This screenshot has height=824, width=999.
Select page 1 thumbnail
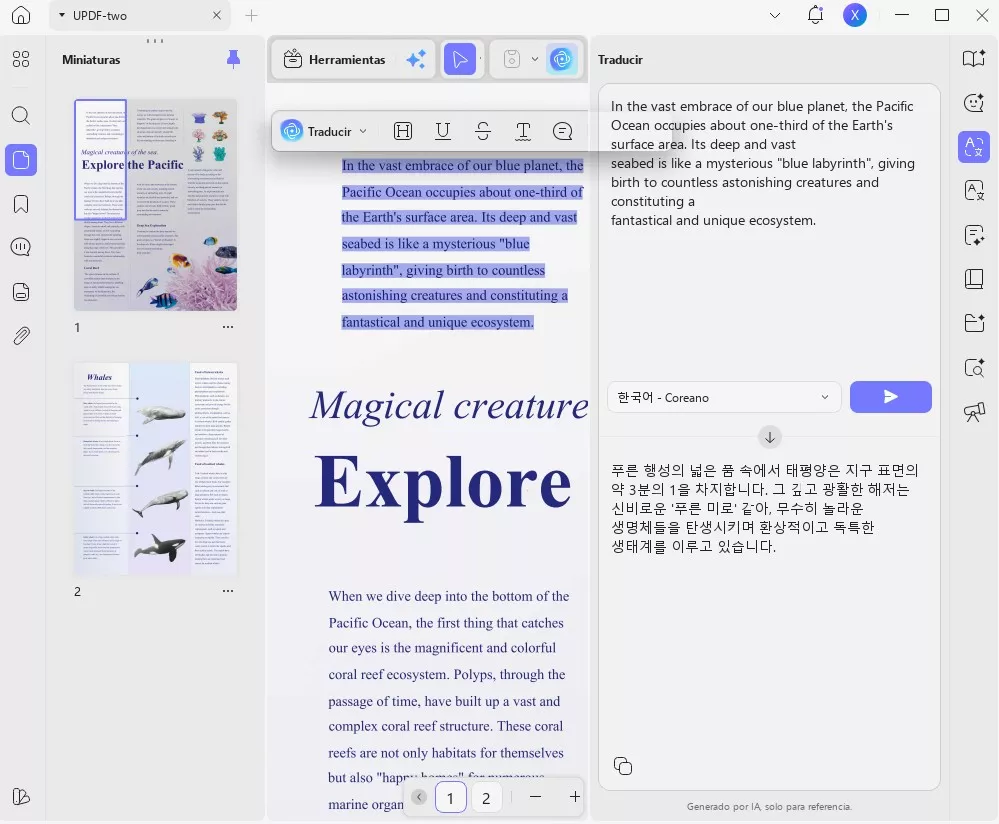155,205
